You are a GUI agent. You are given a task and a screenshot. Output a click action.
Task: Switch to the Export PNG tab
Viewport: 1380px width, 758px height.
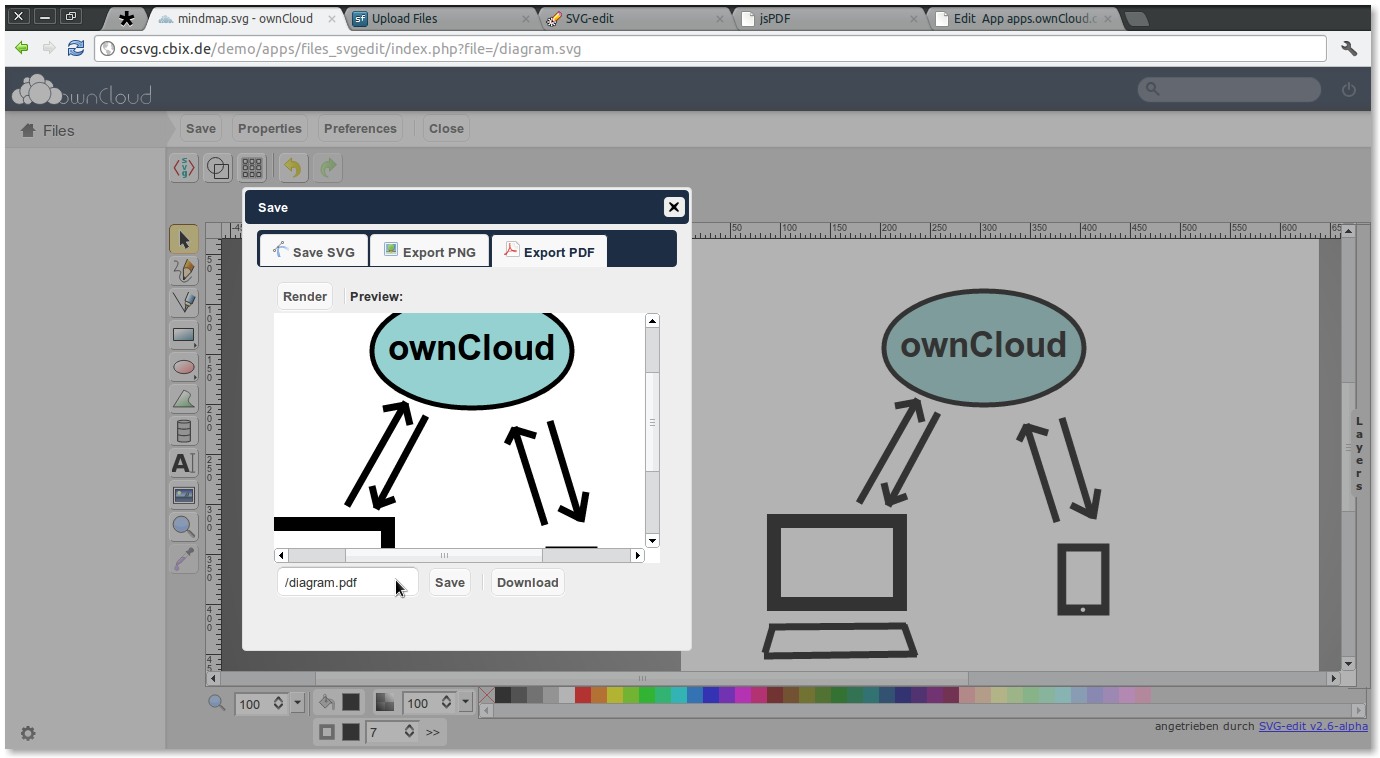(429, 250)
